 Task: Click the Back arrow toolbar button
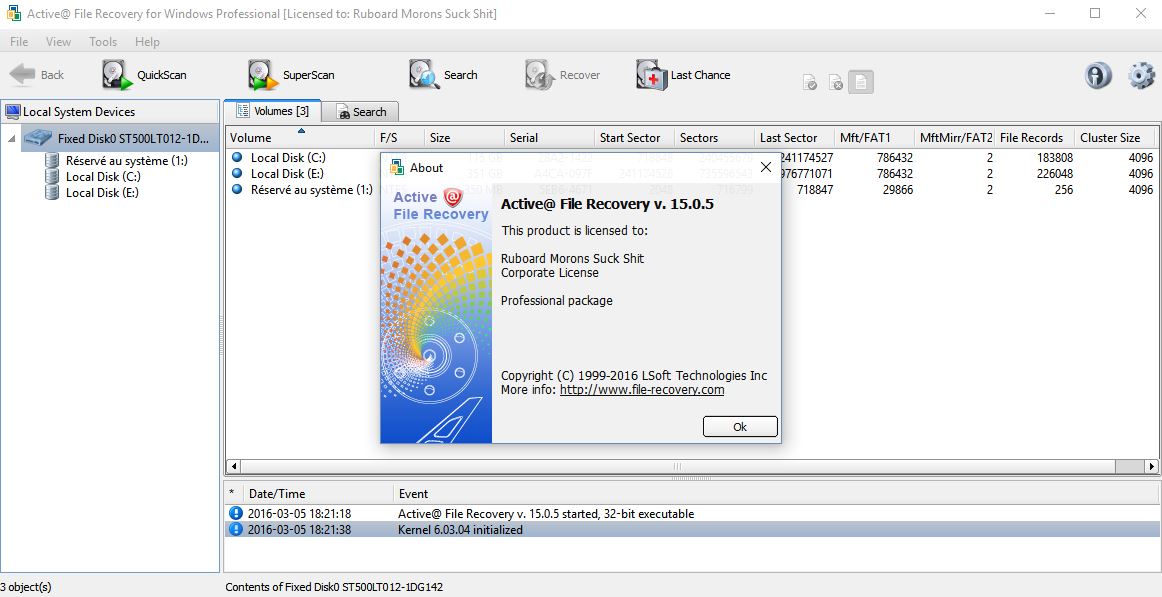[x=37, y=75]
